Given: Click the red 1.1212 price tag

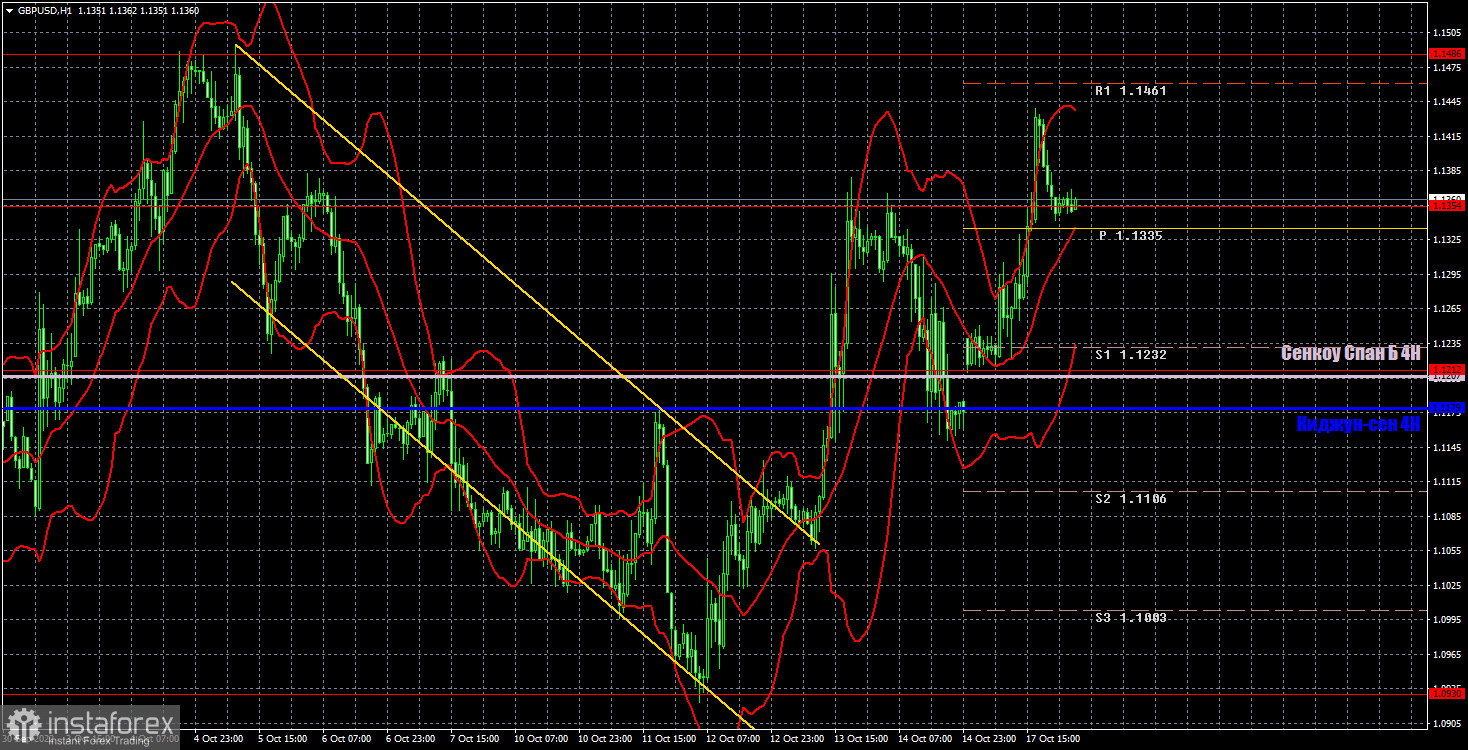Looking at the screenshot, I should (1447, 370).
